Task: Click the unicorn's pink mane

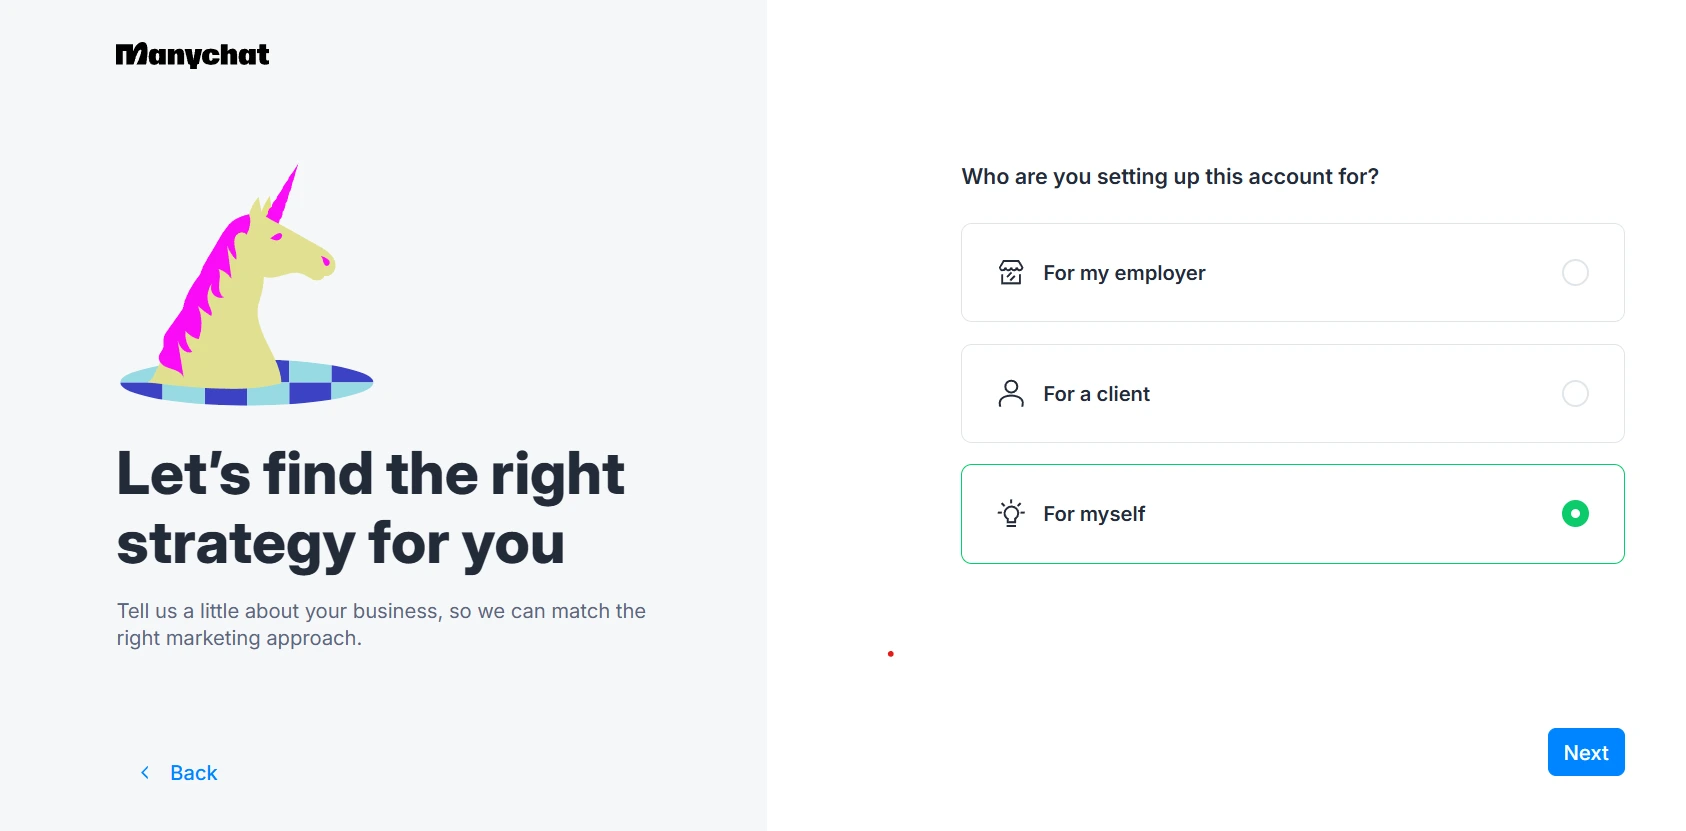Action: pos(205,290)
